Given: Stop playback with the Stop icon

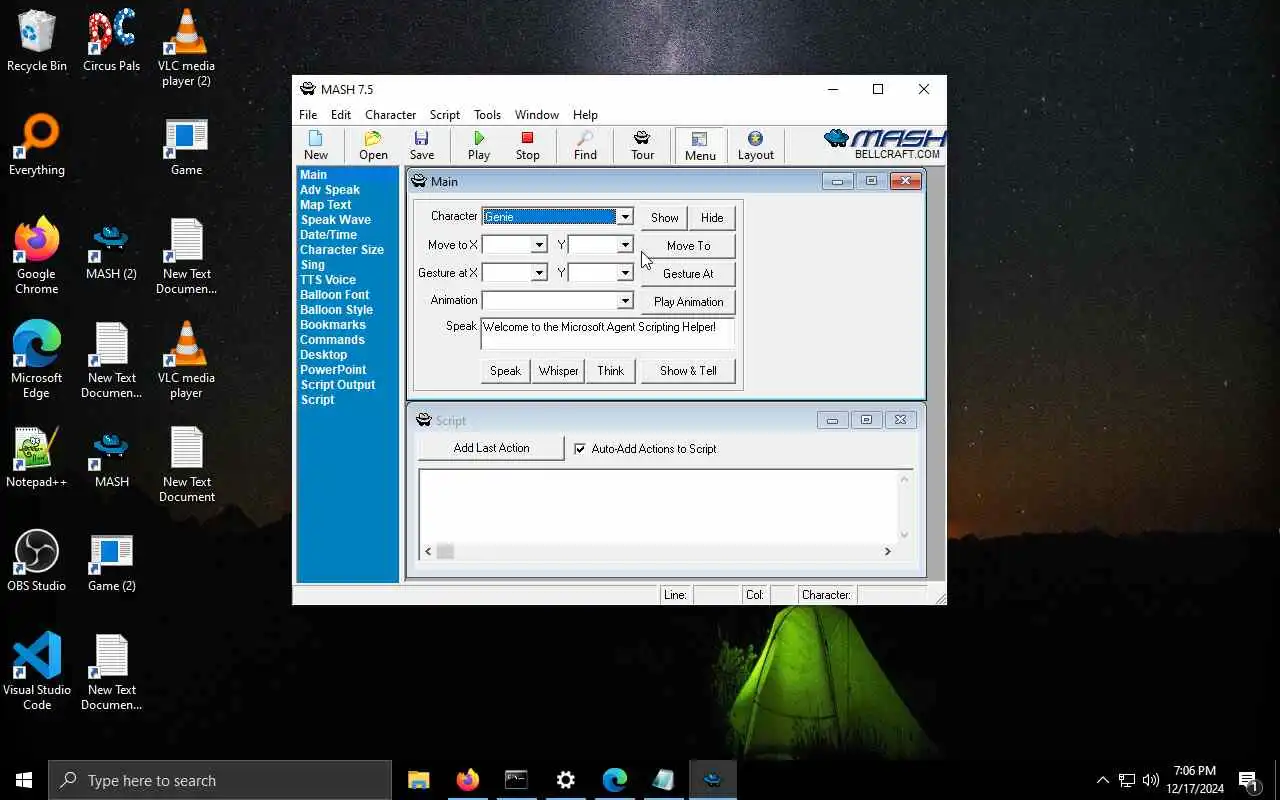Looking at the screenshot, I should coord(527,145).
